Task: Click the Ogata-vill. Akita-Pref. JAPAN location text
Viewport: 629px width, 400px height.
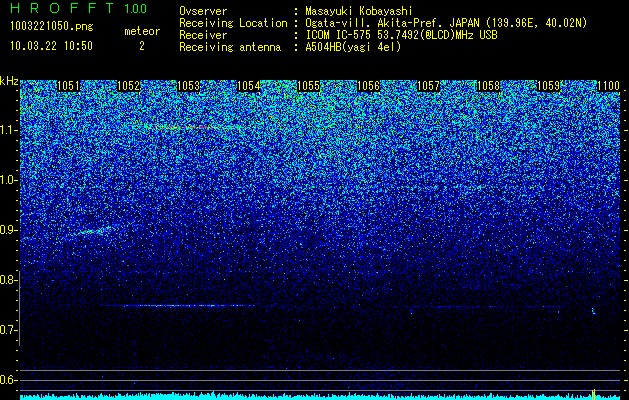Action: (446, 23)
